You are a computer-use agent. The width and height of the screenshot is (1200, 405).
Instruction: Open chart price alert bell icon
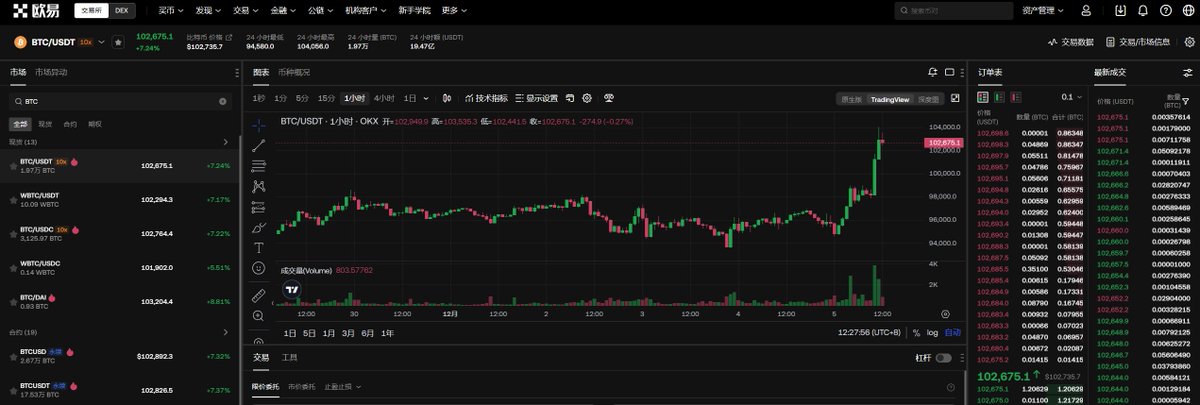[932, 72]
